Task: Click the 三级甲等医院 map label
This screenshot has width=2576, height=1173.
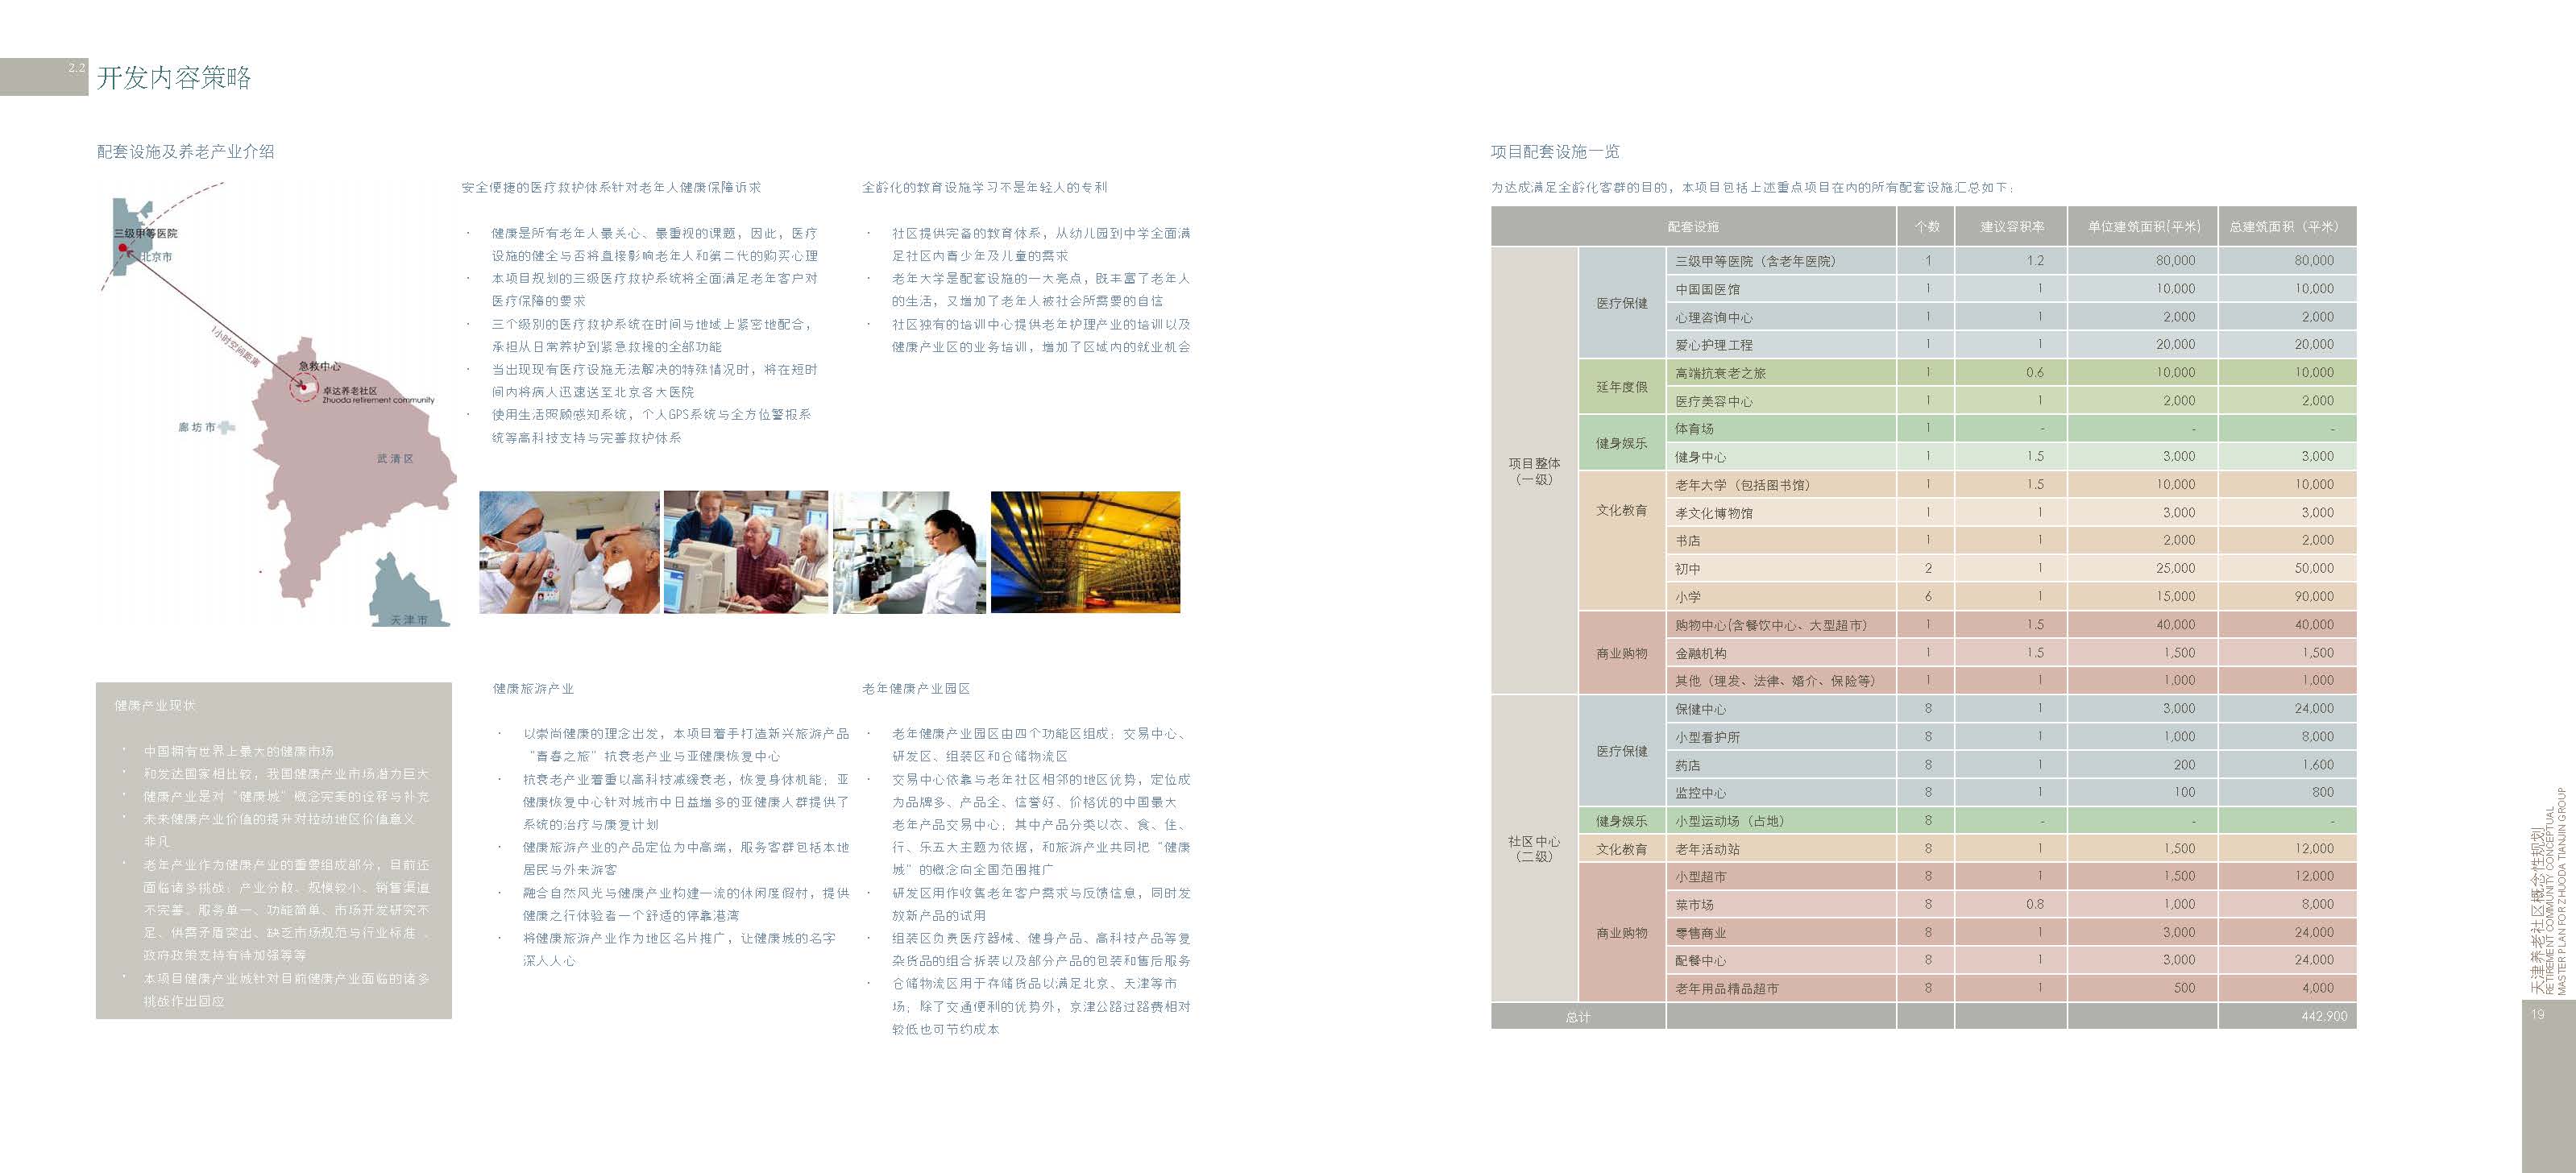Action: (145, 233)
